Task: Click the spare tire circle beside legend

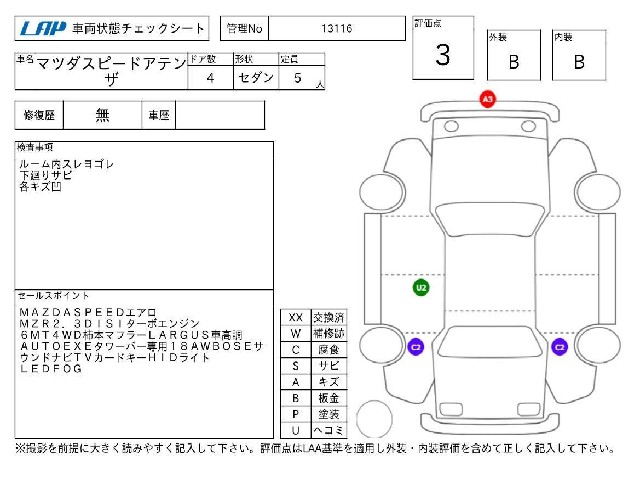Action: pyautogui.click(x=374, y=419)
